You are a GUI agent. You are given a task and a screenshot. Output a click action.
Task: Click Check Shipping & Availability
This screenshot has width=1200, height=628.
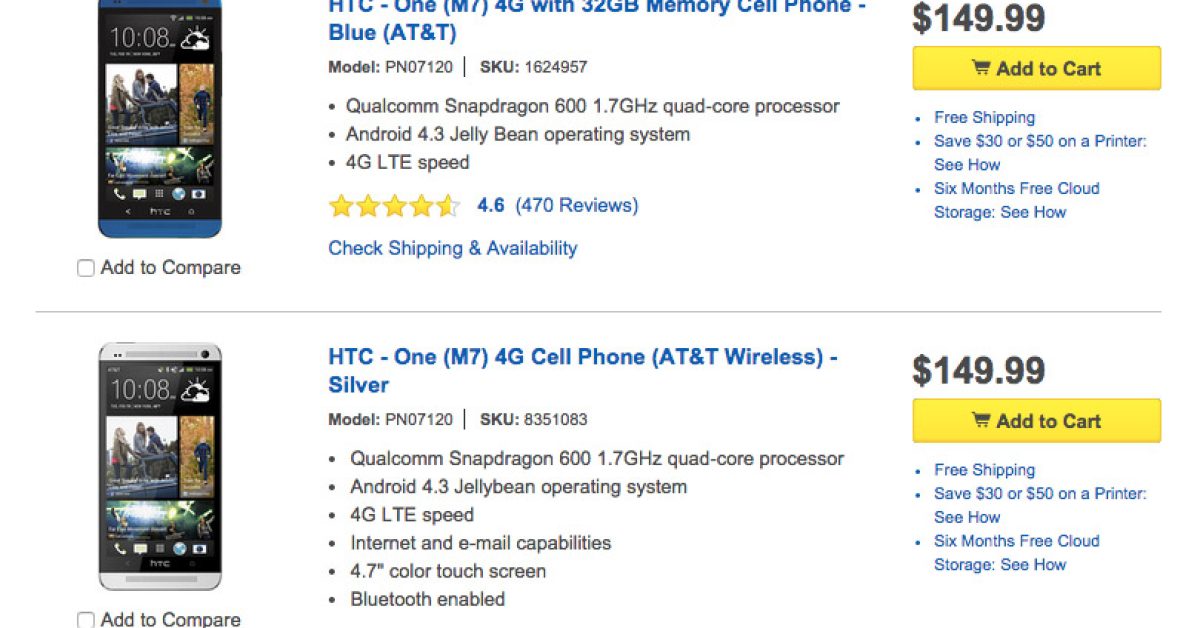point(452,248)
